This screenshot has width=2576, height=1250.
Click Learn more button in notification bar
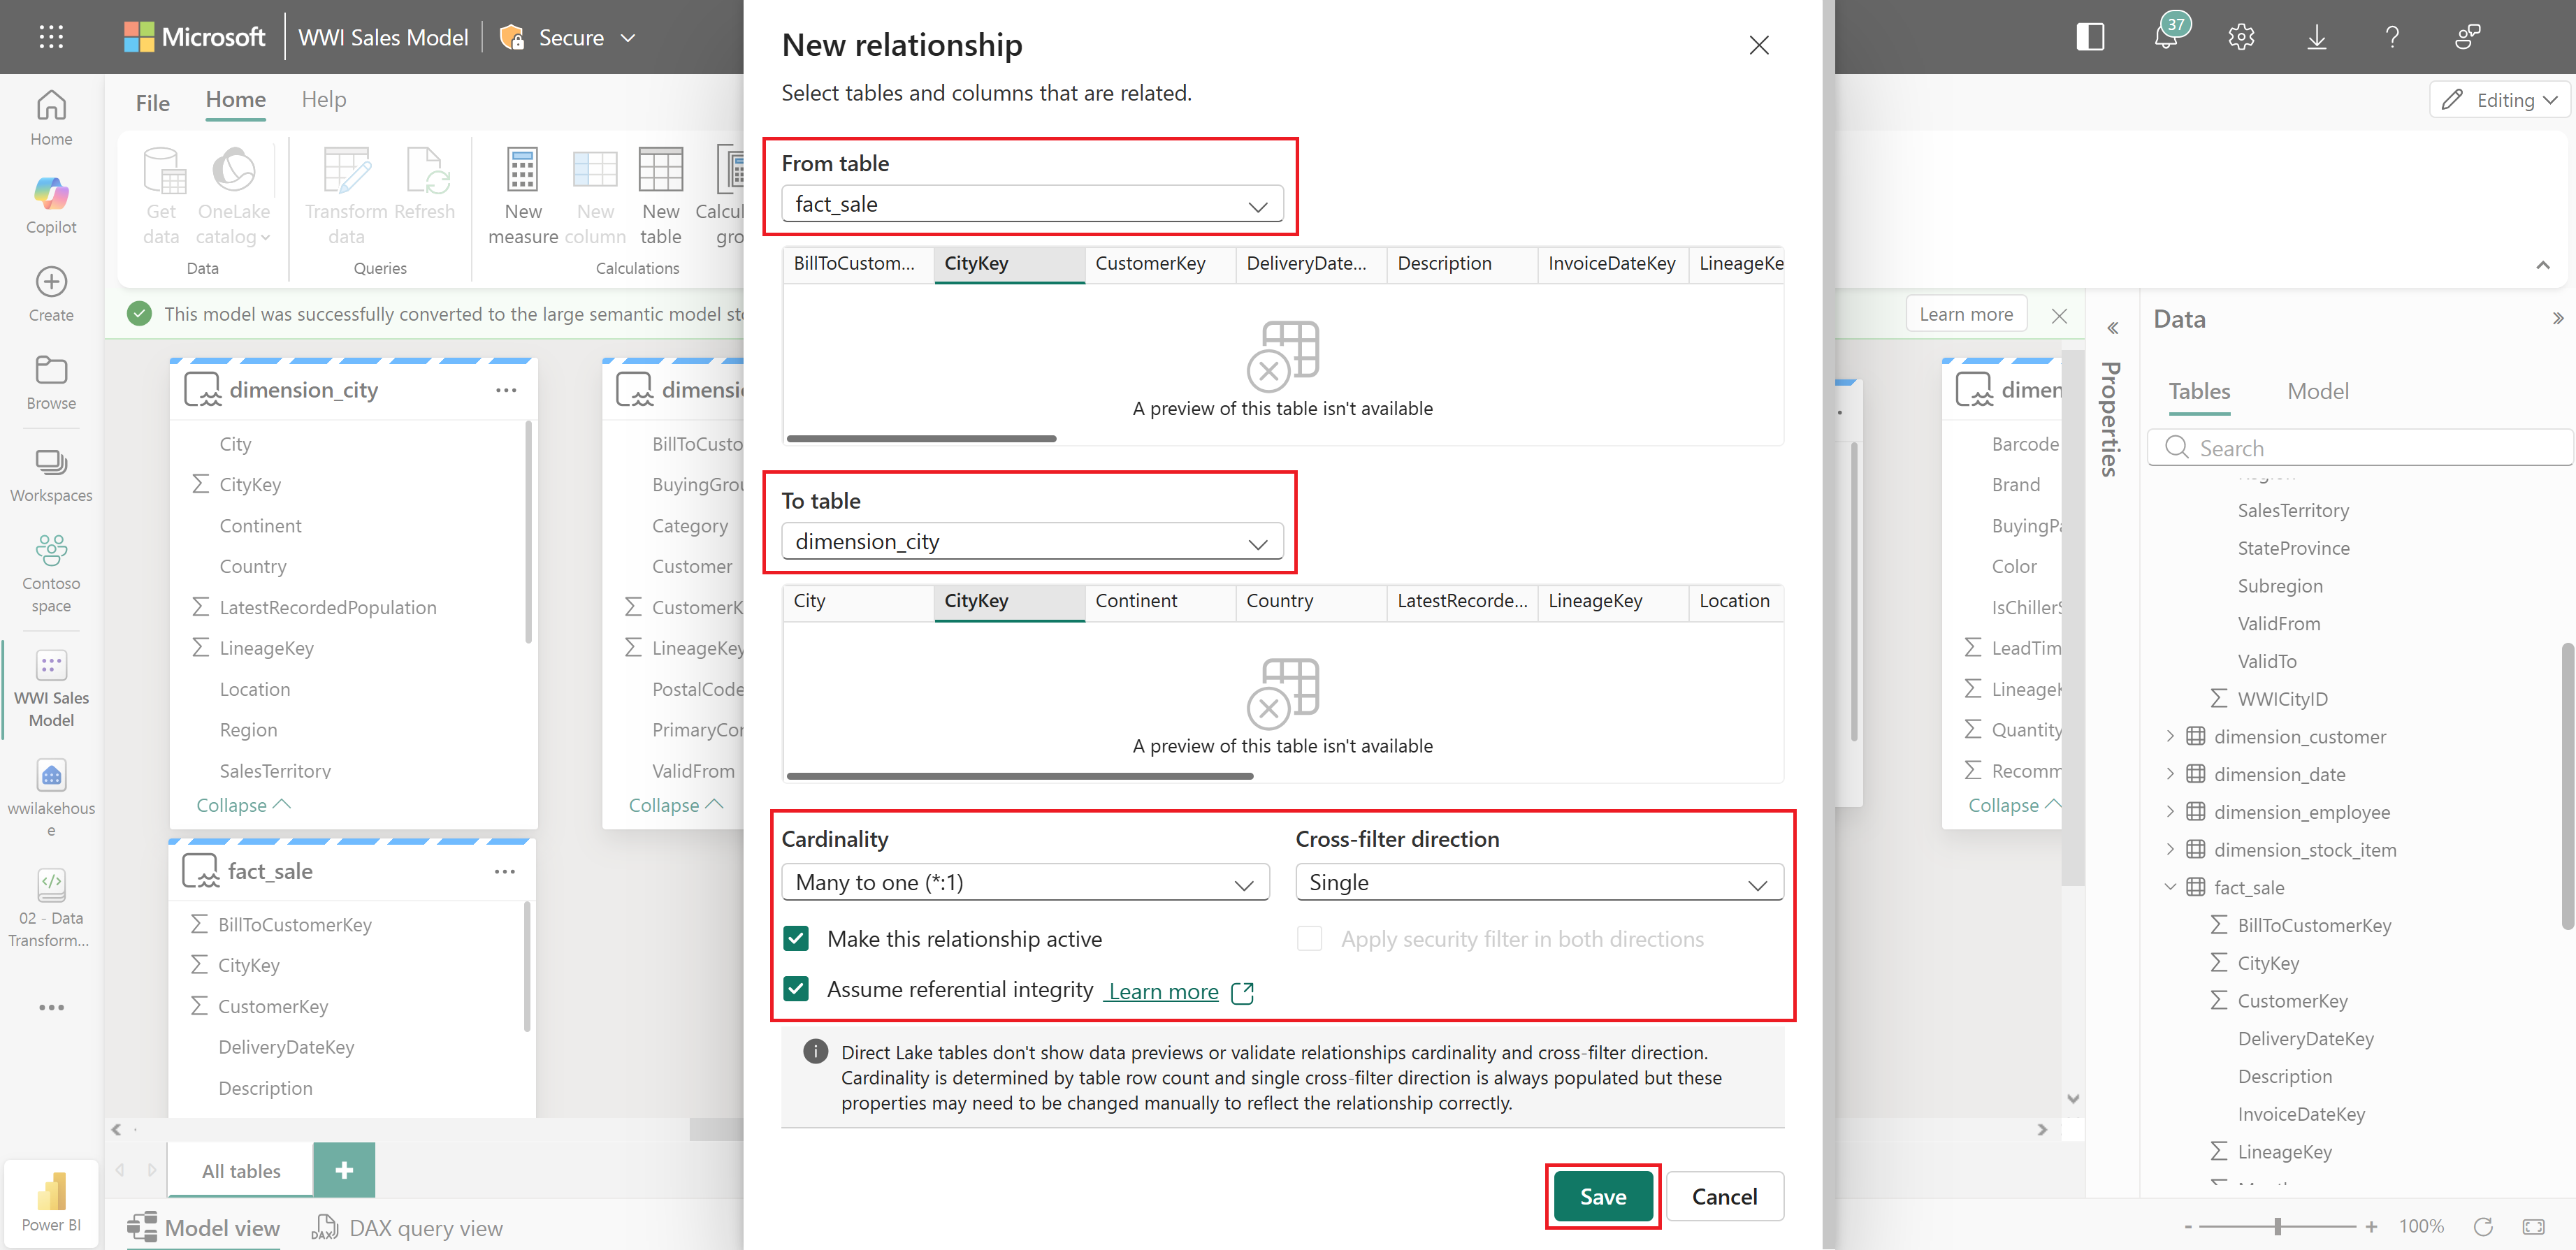1965,314
